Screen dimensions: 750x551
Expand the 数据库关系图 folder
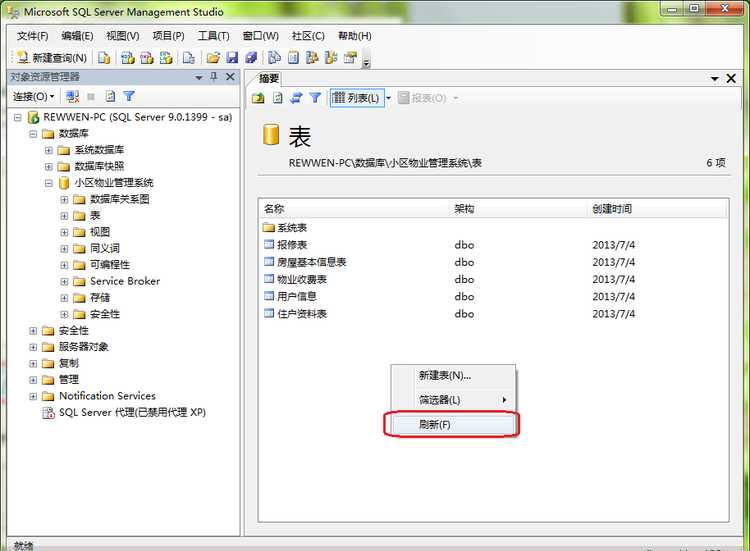64,199
